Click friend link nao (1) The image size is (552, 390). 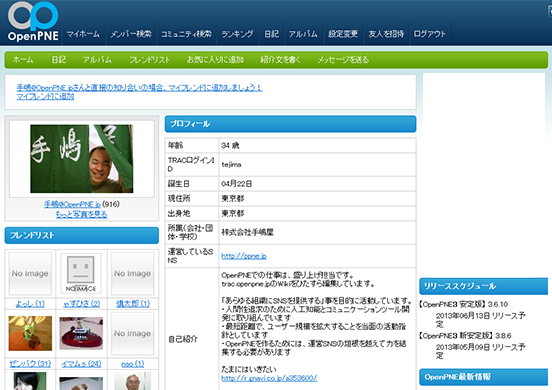point(133,364)
